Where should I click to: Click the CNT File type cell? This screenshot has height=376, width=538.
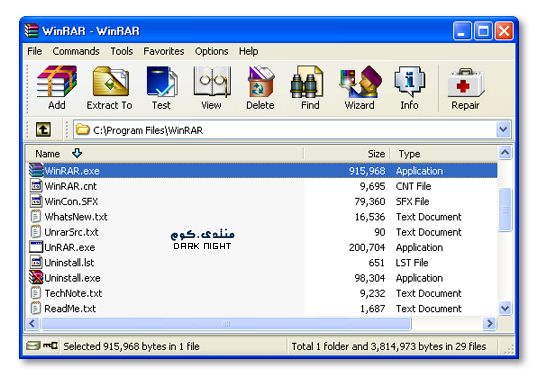coord(413,186)
